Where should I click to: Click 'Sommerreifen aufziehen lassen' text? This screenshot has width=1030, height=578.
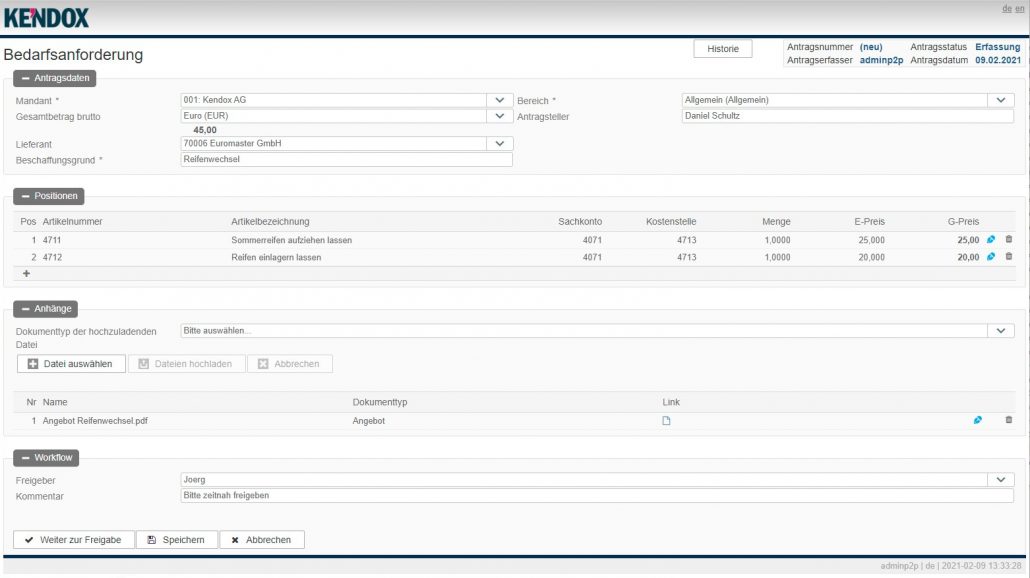(x=292, y=240)
